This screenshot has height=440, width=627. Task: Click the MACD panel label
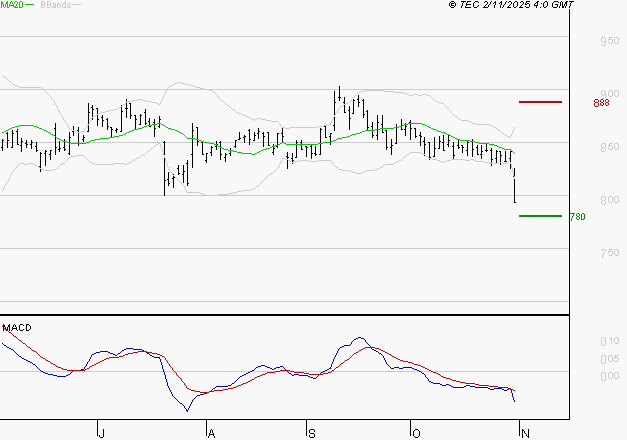pos(17,328)
